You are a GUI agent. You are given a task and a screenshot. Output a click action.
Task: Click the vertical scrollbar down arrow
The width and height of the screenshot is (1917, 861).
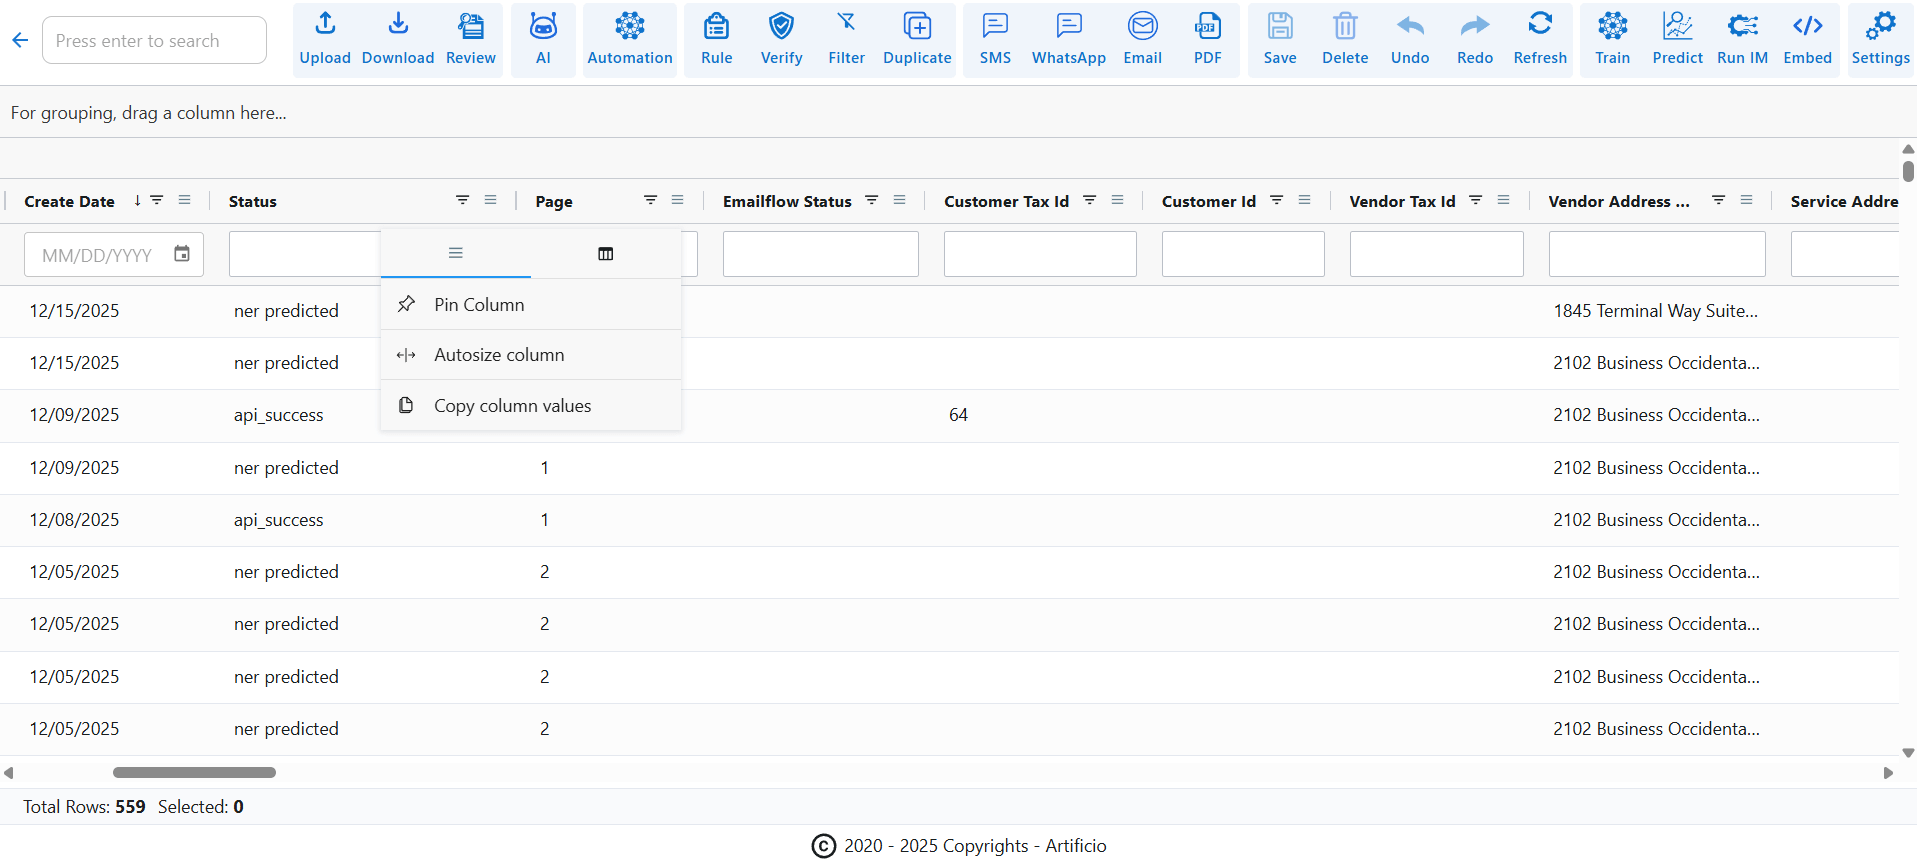[x=1908, y=753]
